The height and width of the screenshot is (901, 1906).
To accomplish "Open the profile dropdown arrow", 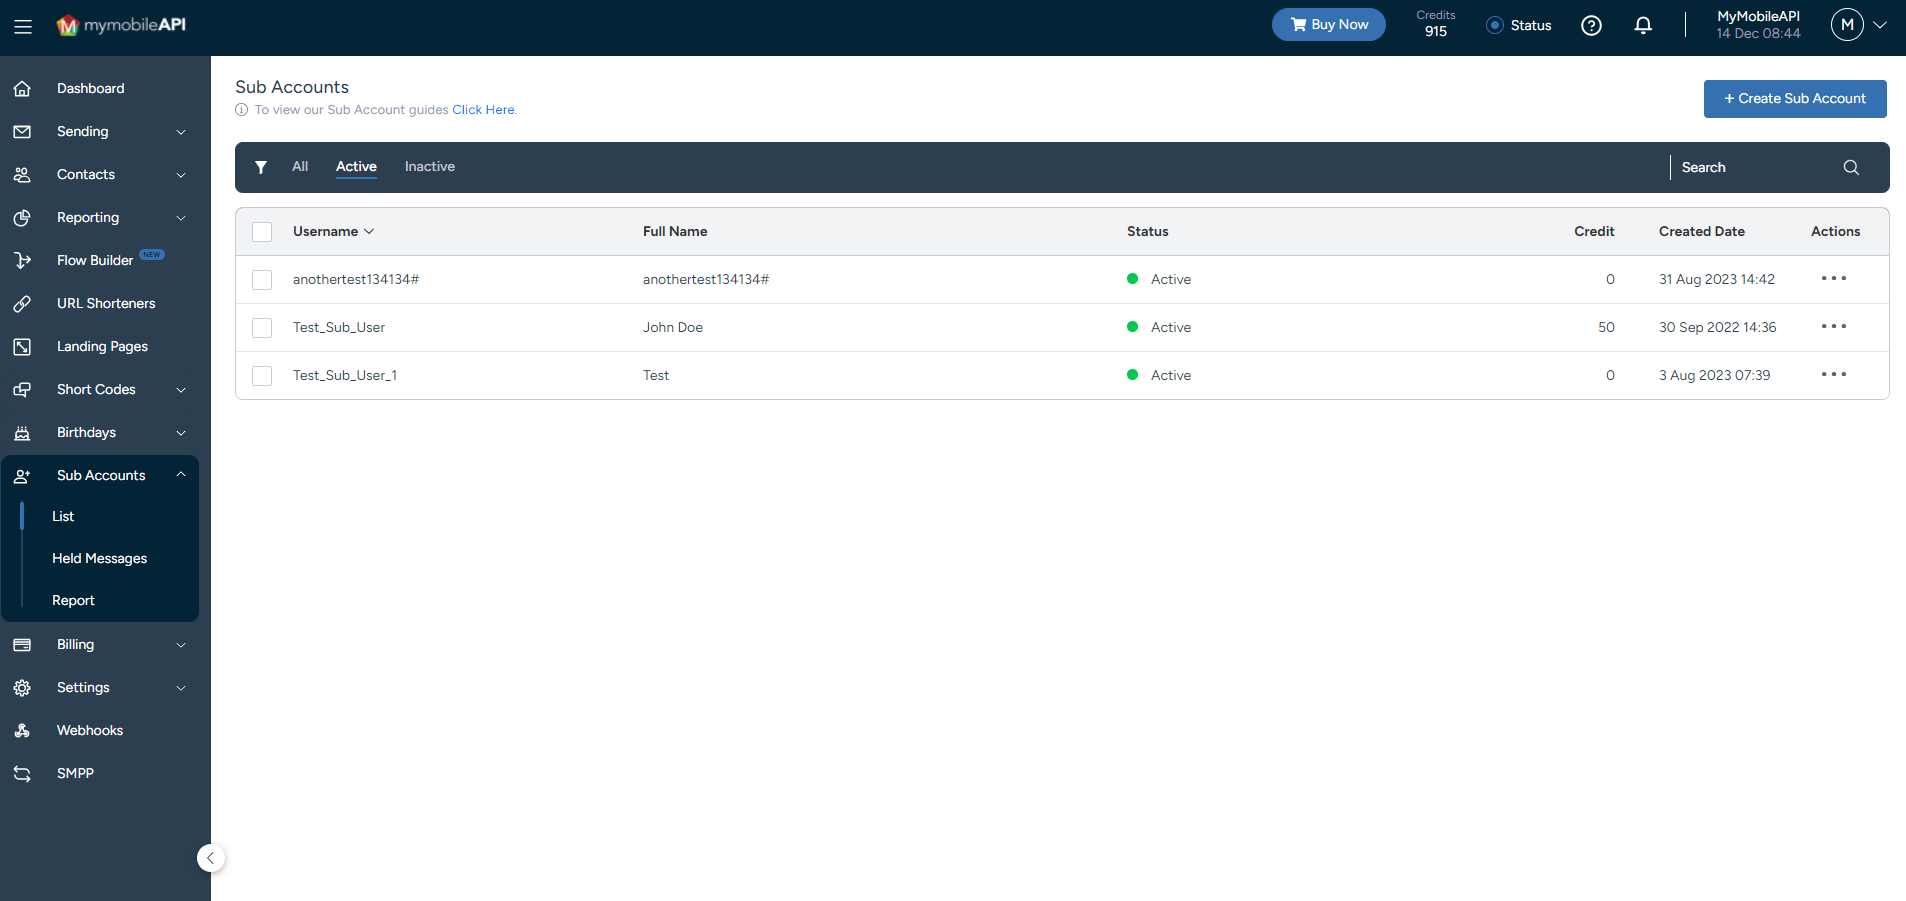I will pos(1880,26).
